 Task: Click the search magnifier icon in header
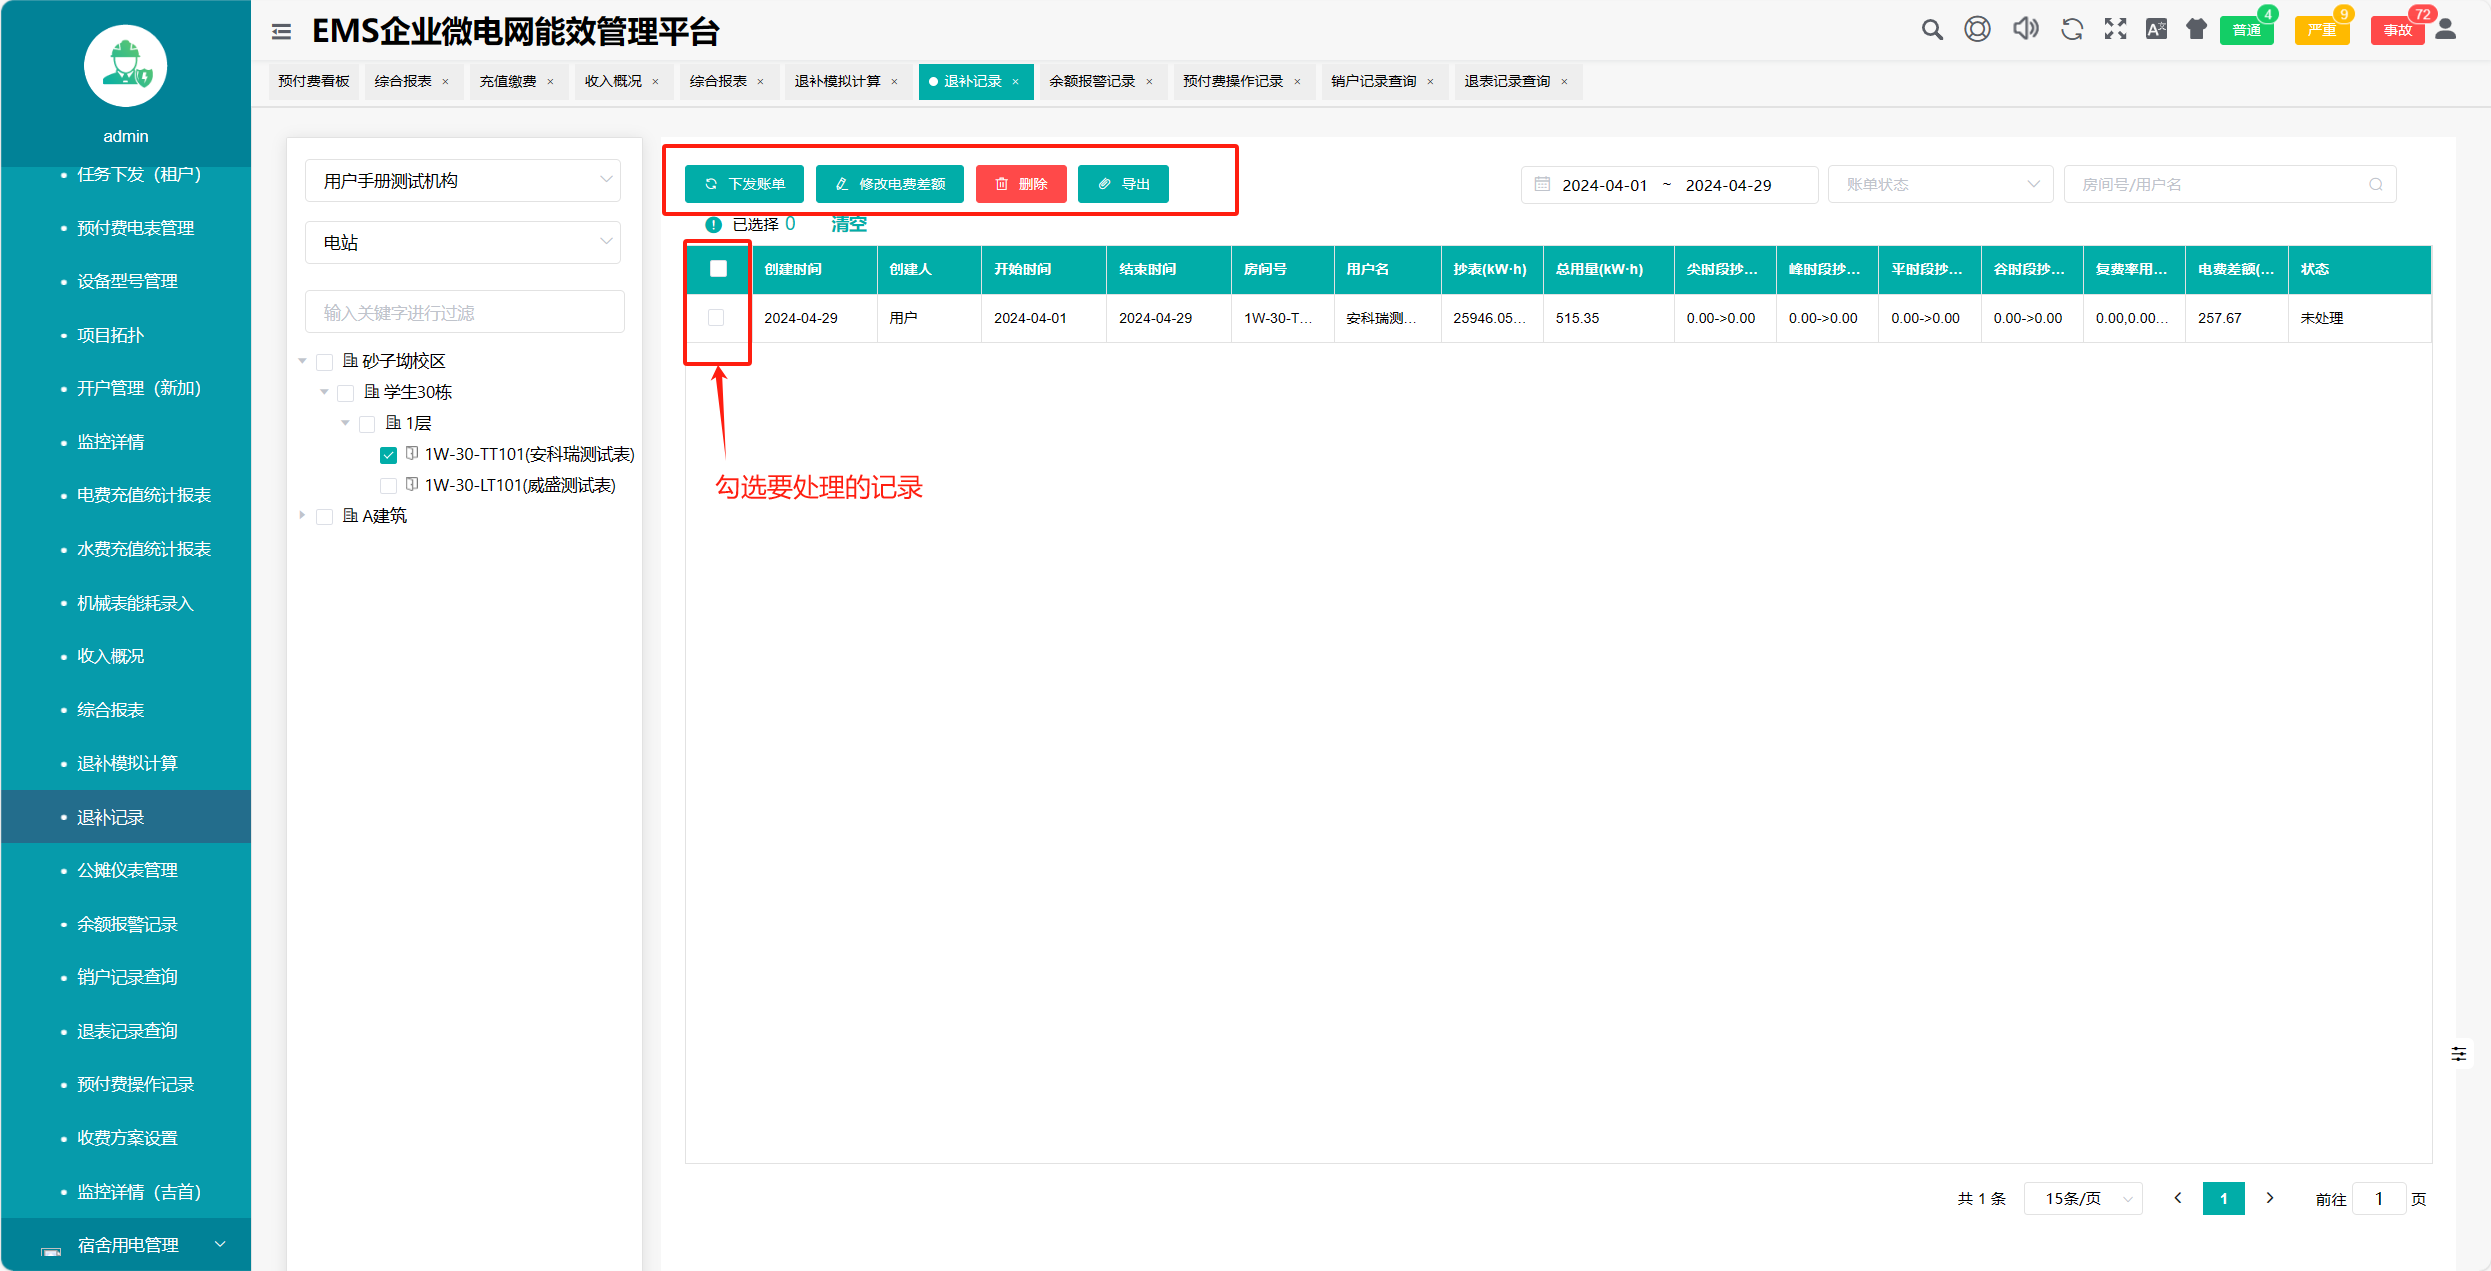pyautogui.click(x=1931, y=30)
